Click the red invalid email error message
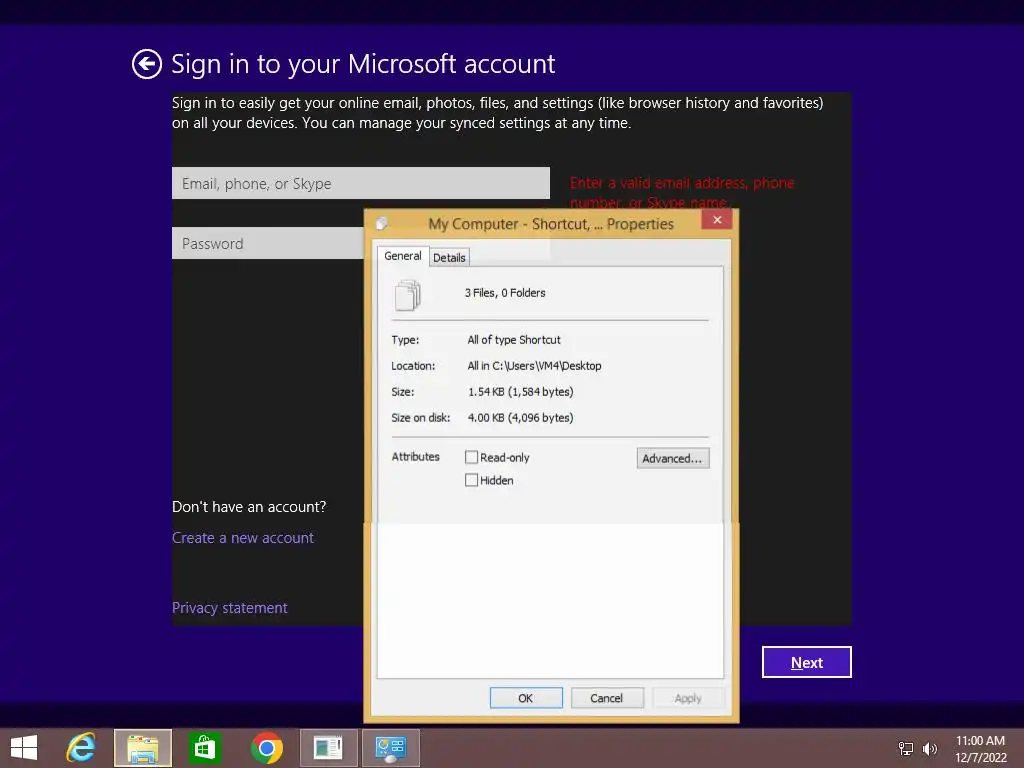Image resolution: width=1024 pixels, height=768 pixels. (x=682, y=193)
